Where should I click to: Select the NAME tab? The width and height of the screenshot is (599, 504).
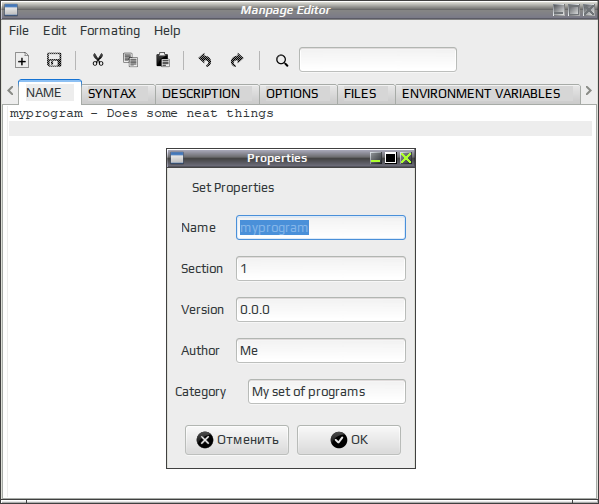tap(50, 92)
